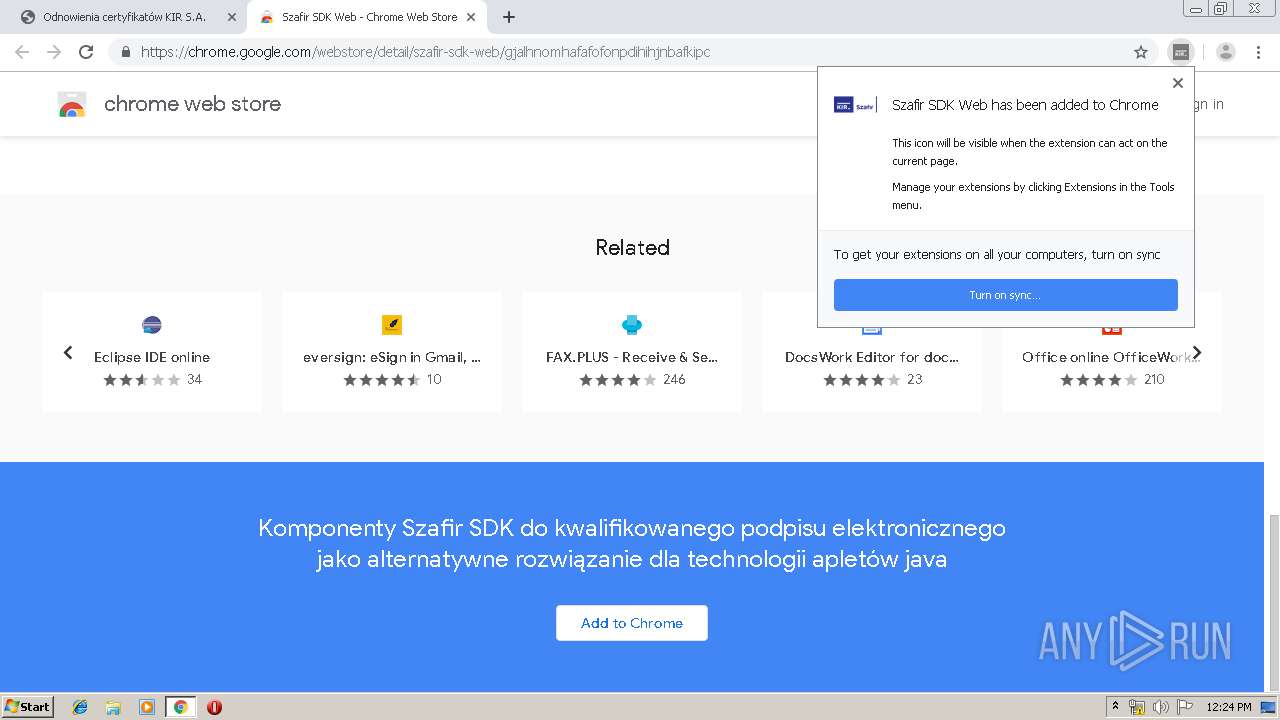This screenshot has height=720, width=1280.
Task: Open 'FAX.PLUS - Receive & Se...' card
Action: [632, 352]
